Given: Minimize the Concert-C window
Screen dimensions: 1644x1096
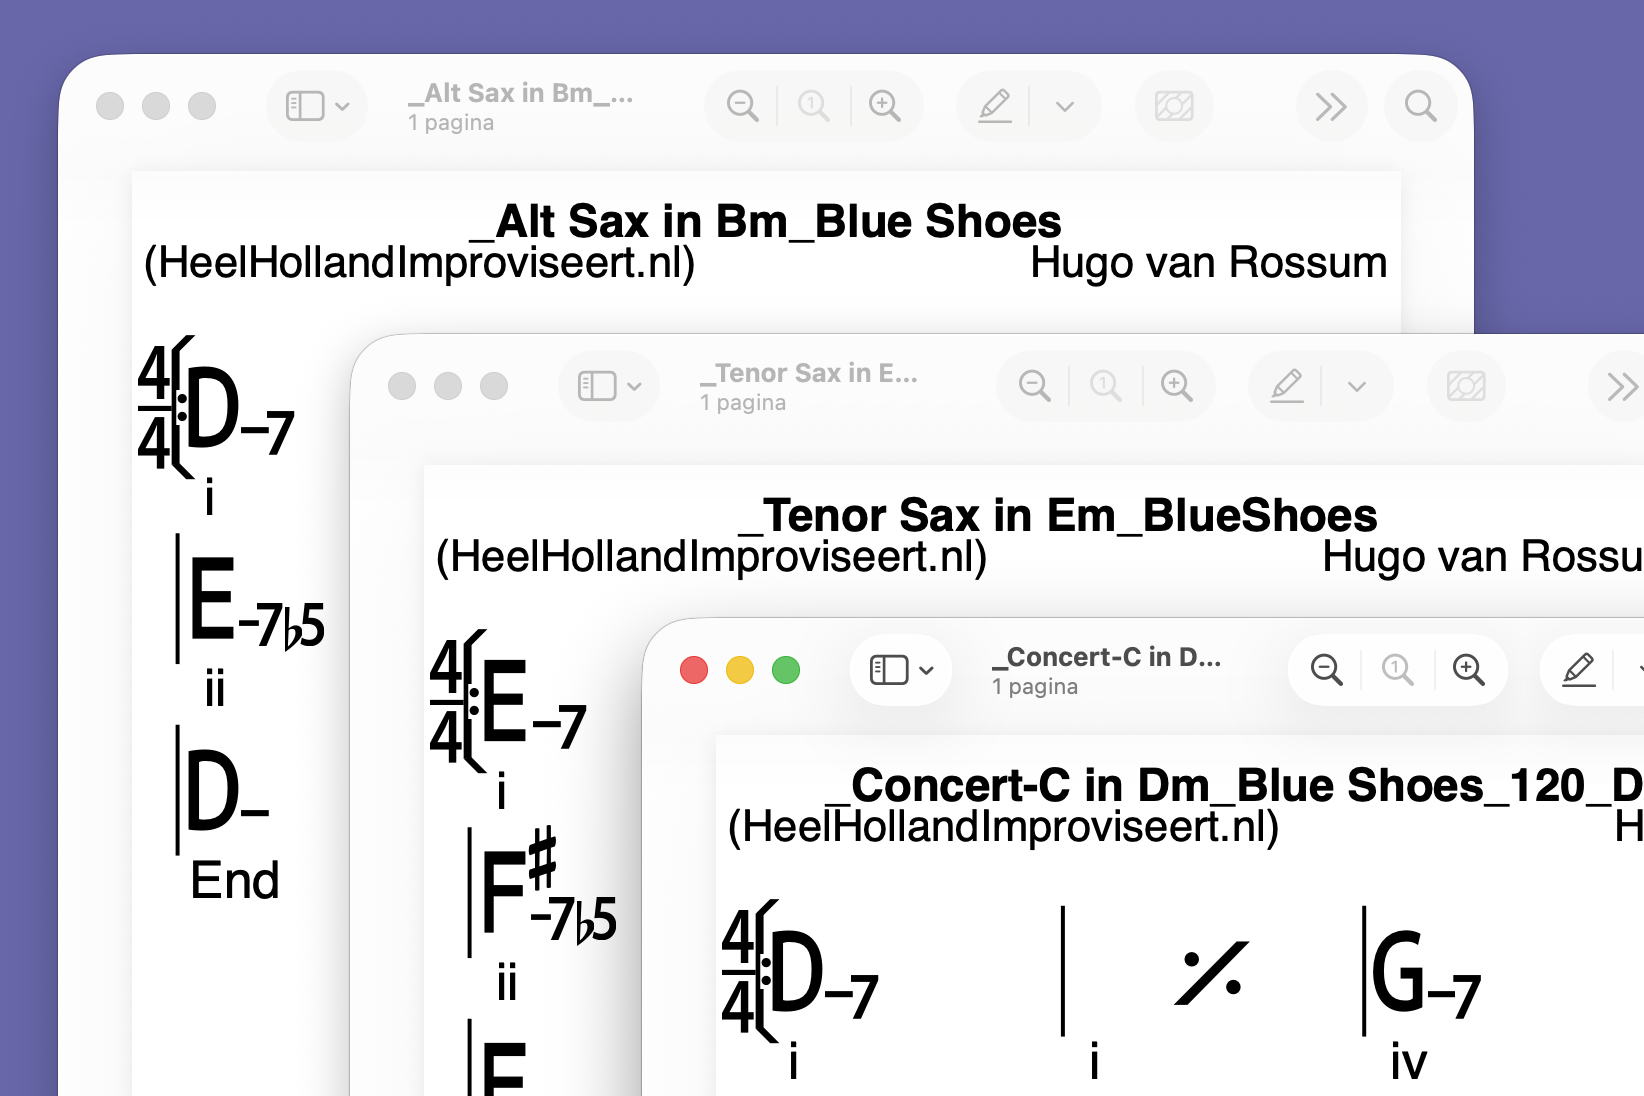Looking at the screenshot, I should pos(740,670).
